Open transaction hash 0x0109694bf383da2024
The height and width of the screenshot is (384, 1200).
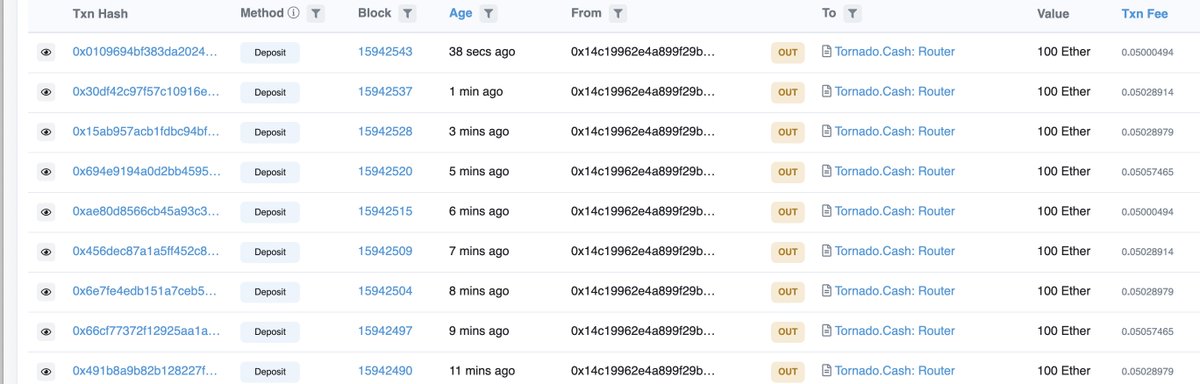point(145,52)
